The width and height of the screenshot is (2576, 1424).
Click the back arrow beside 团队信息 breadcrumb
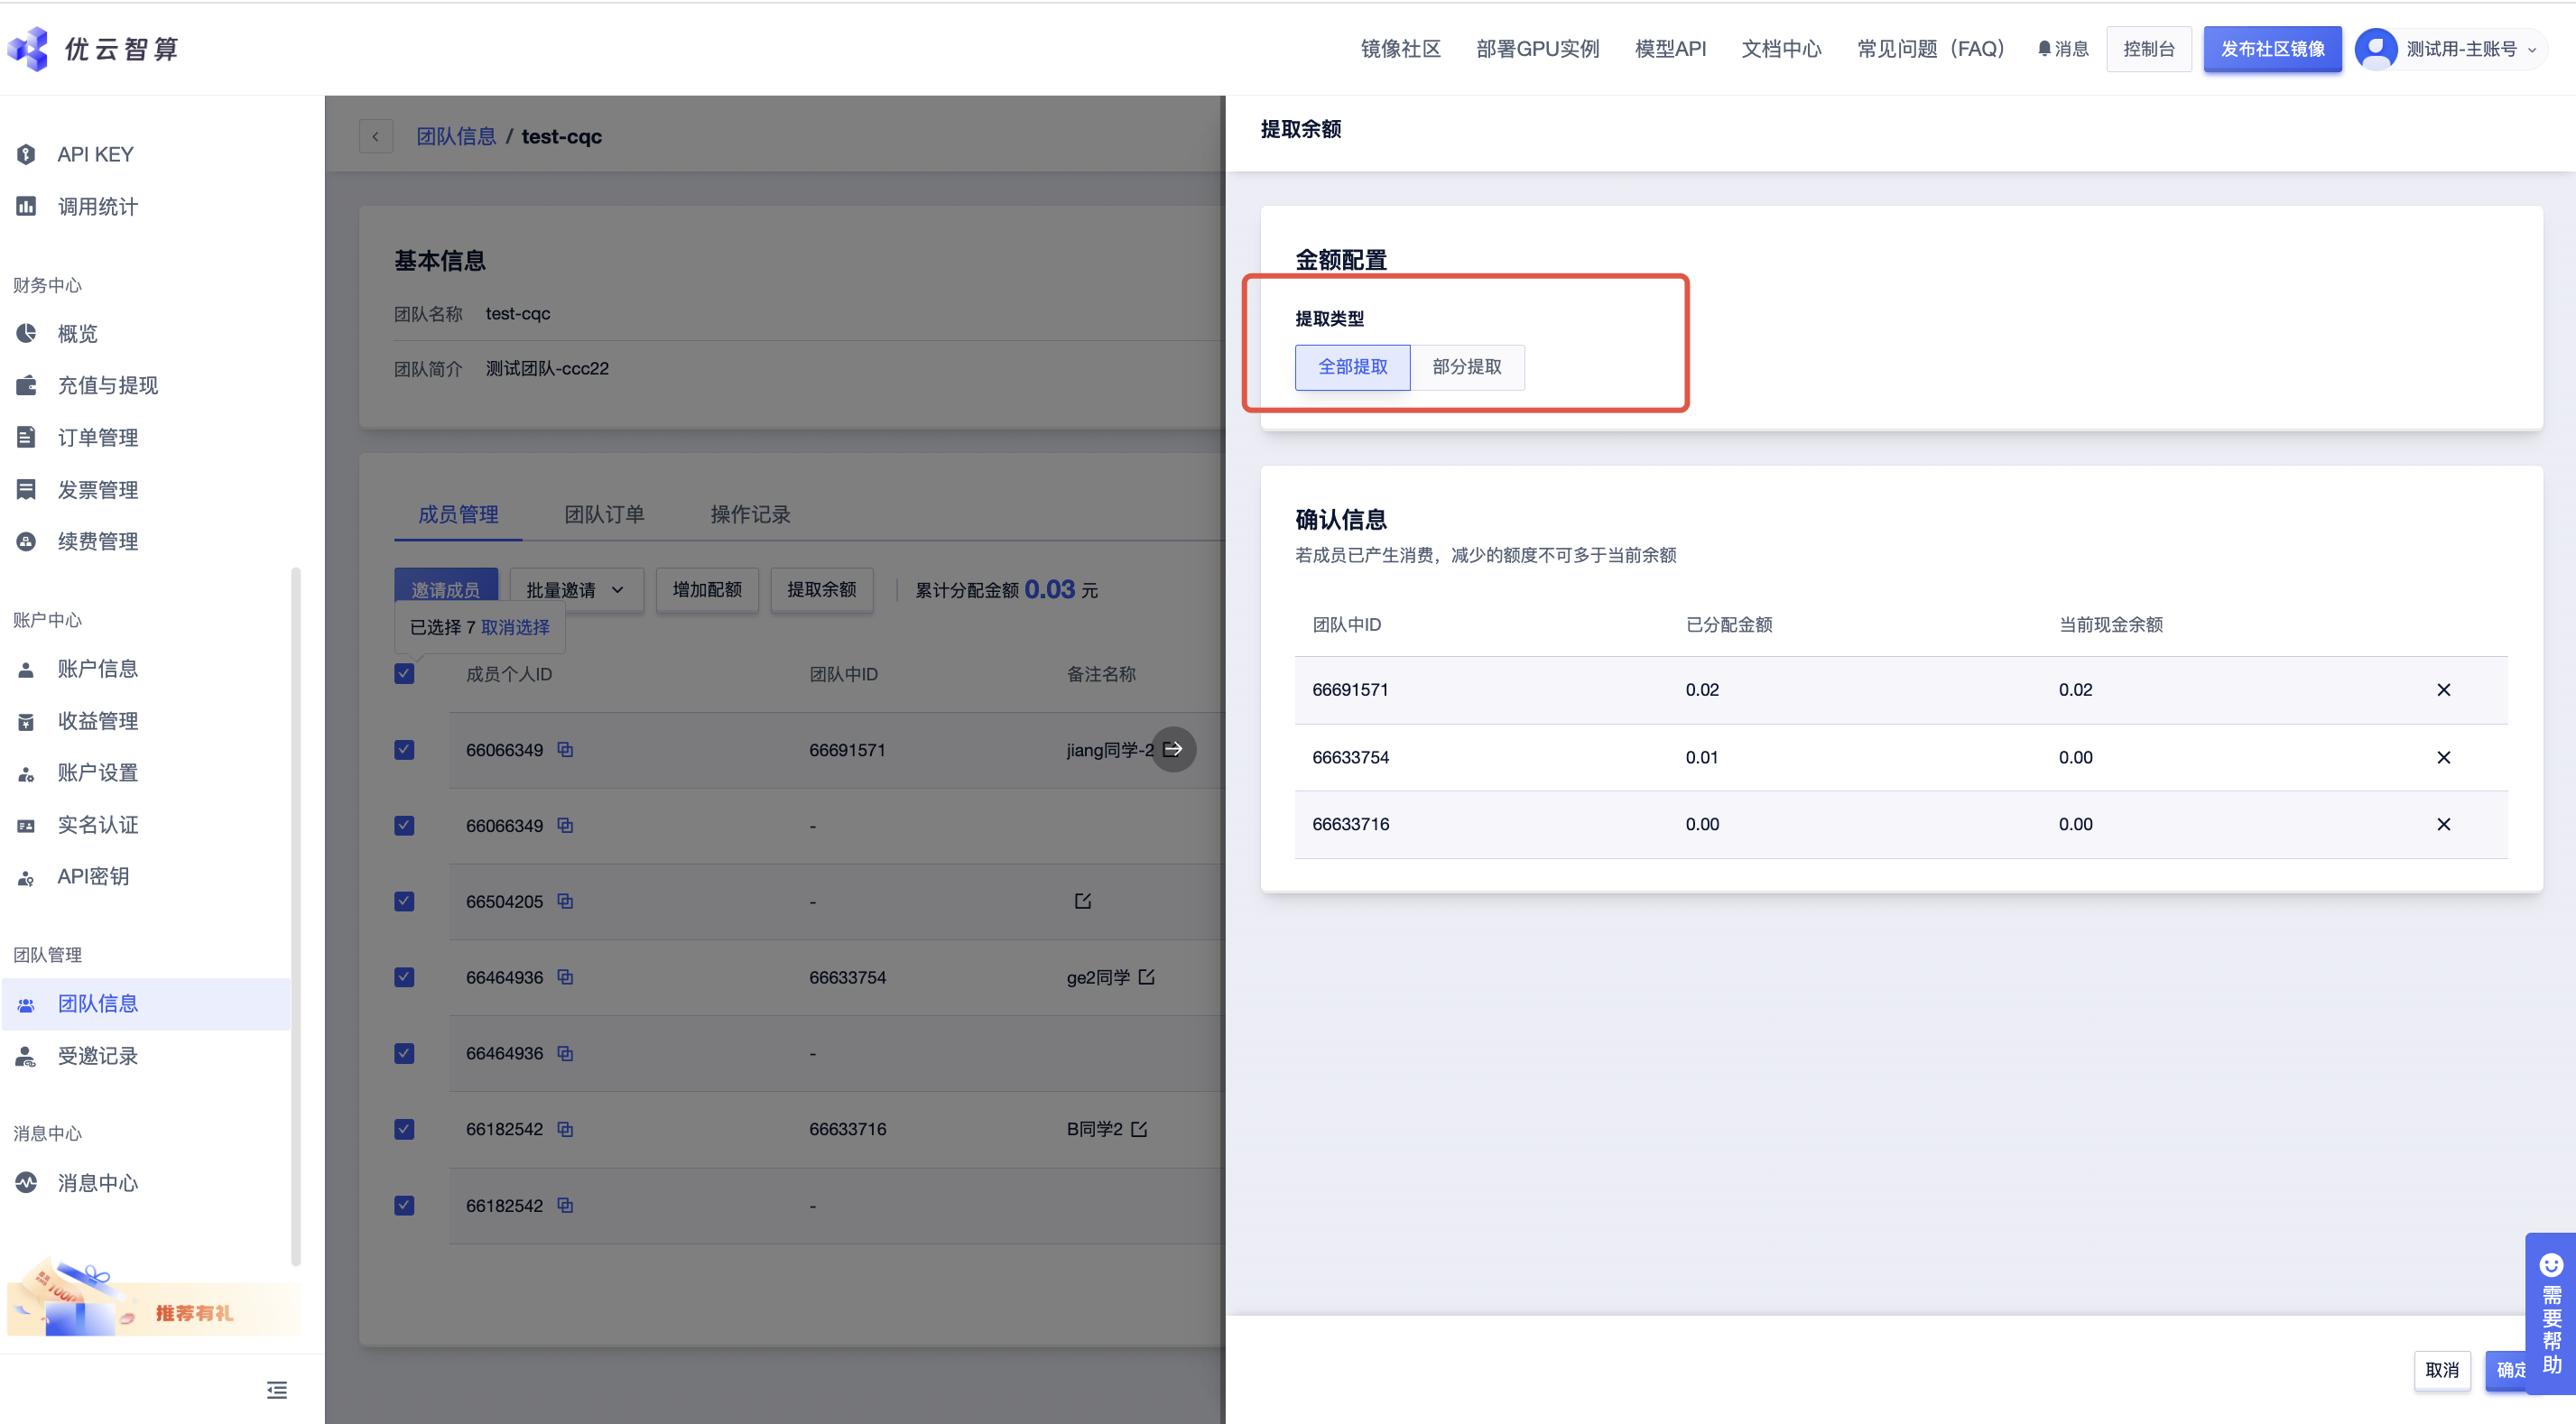point(376,136)
